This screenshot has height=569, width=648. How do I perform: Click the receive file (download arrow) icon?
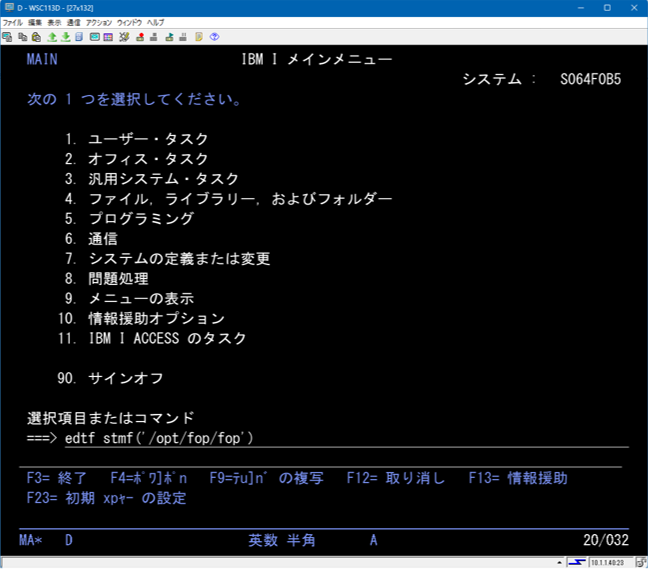(65, 37)
